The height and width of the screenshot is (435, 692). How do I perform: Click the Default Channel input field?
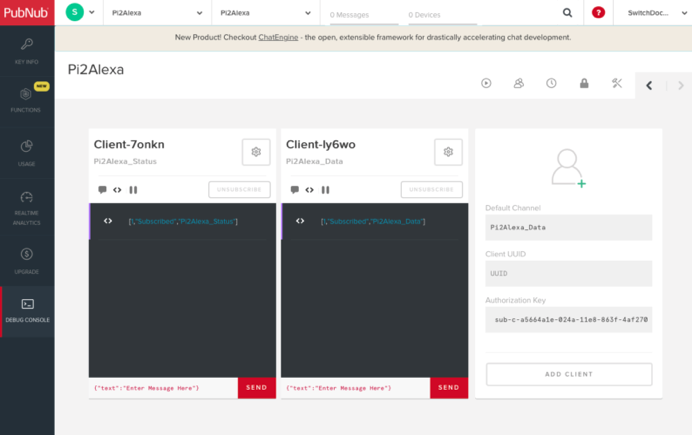[x=568, y=227]
